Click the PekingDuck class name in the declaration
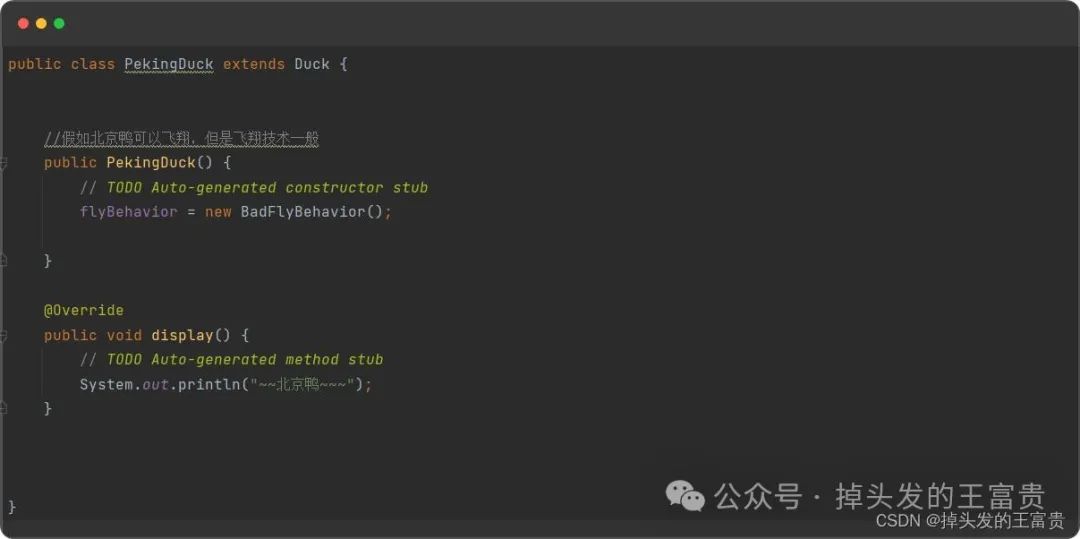Screen dimensions: 1080x539 [x=169, y=64]
